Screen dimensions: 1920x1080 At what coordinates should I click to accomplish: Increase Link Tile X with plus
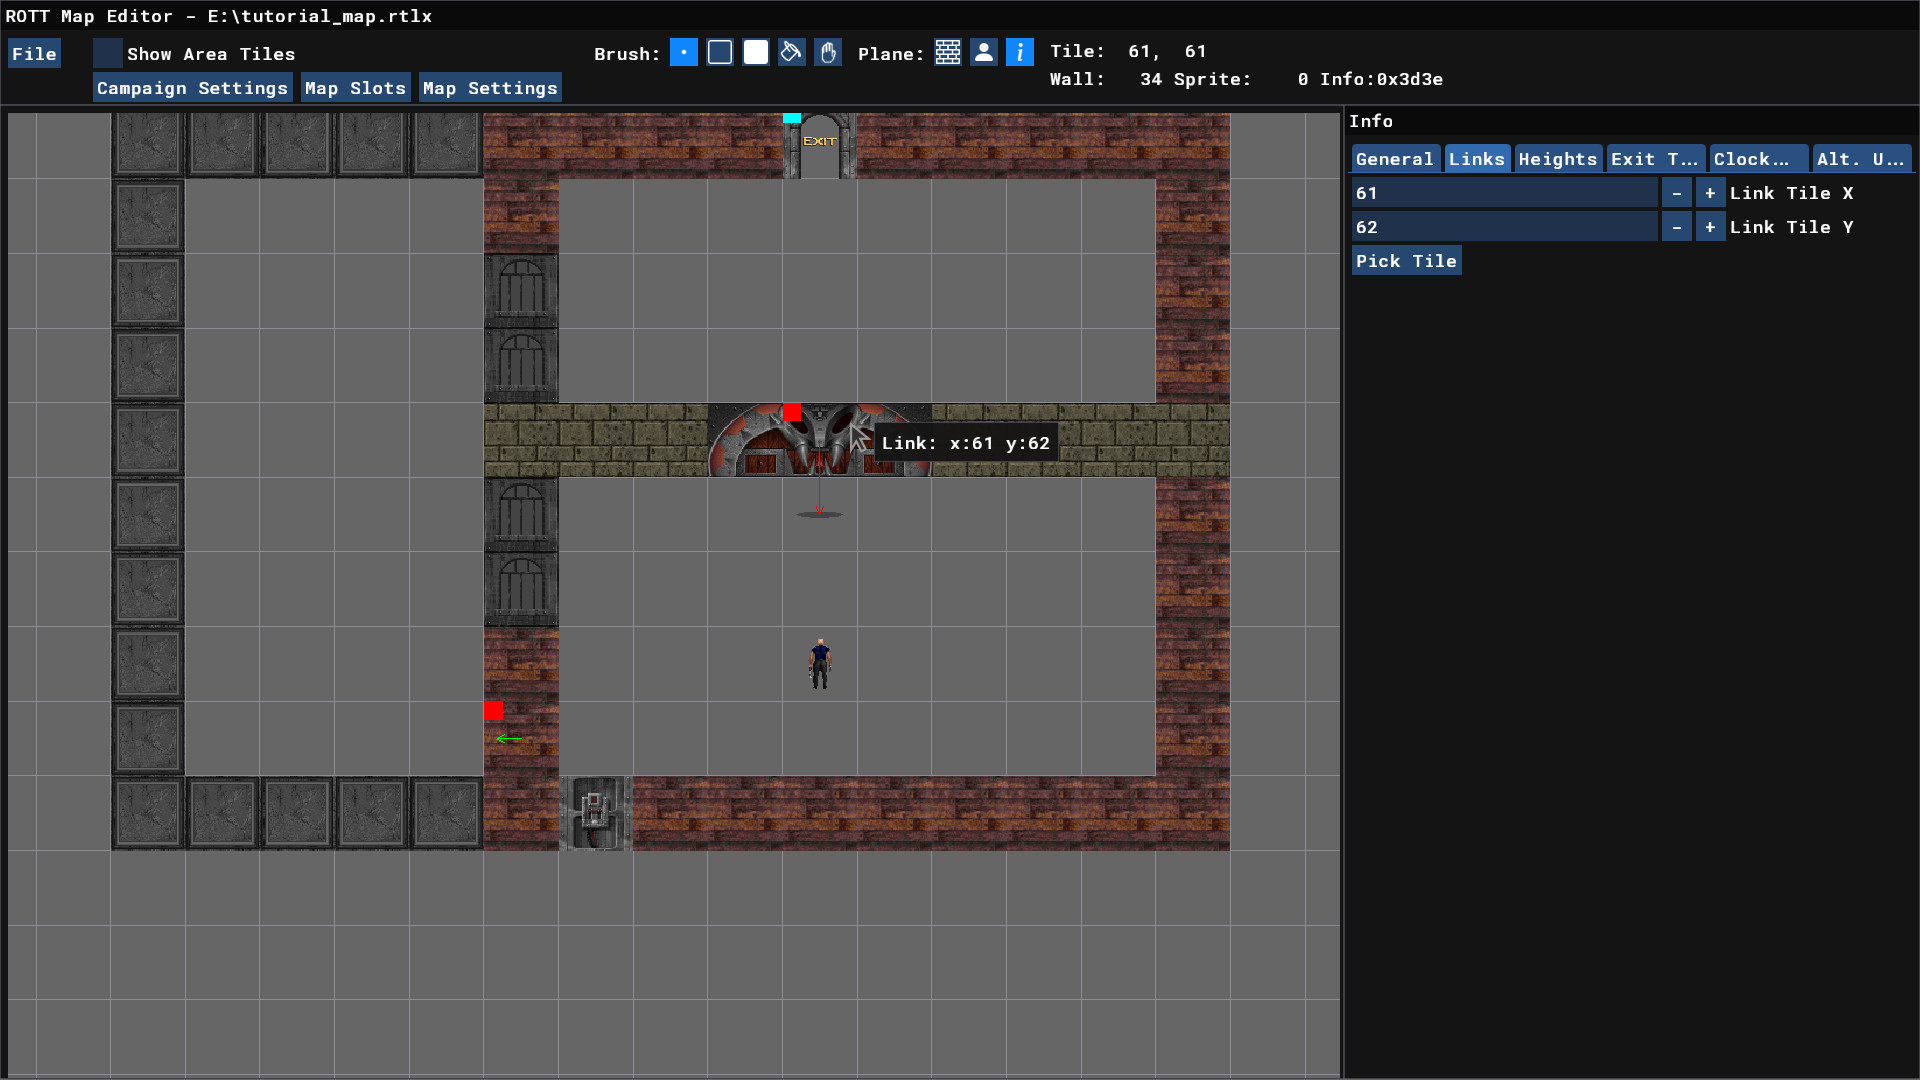point(1710,193)
